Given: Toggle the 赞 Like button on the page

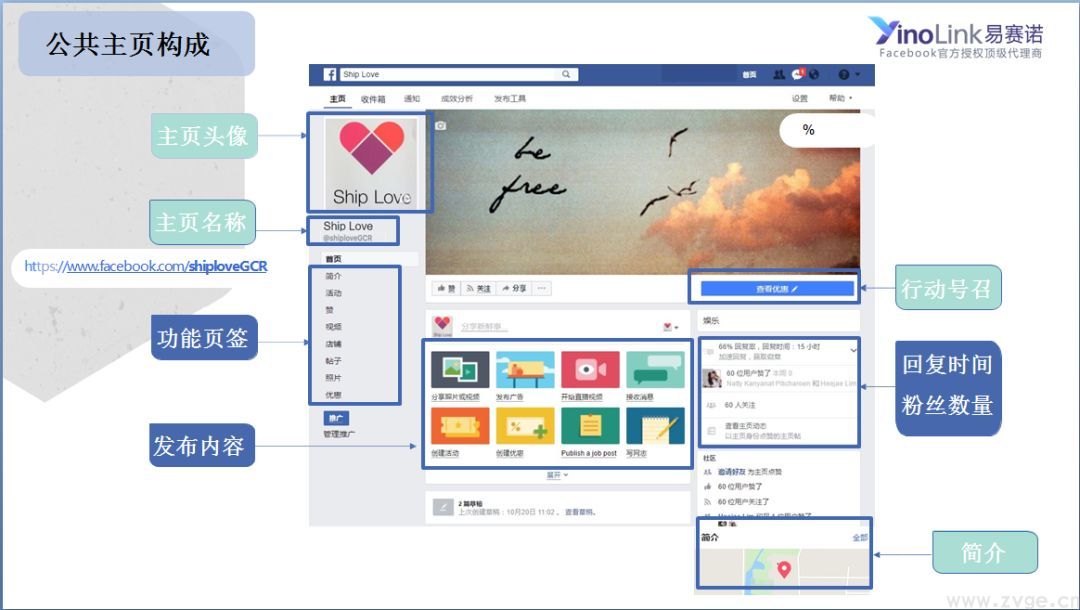Looking at the screenshot, I should (x=446, y=288).
